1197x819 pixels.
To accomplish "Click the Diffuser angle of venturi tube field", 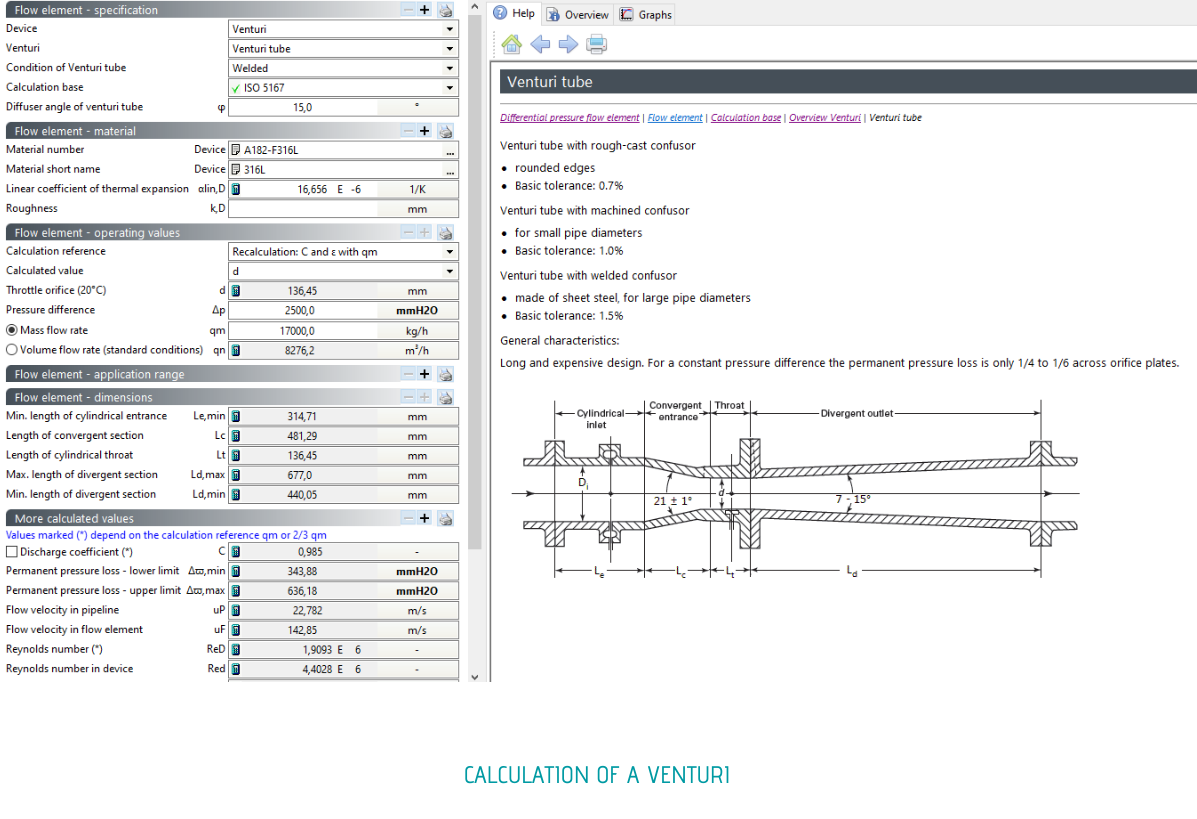I will 303,108.
